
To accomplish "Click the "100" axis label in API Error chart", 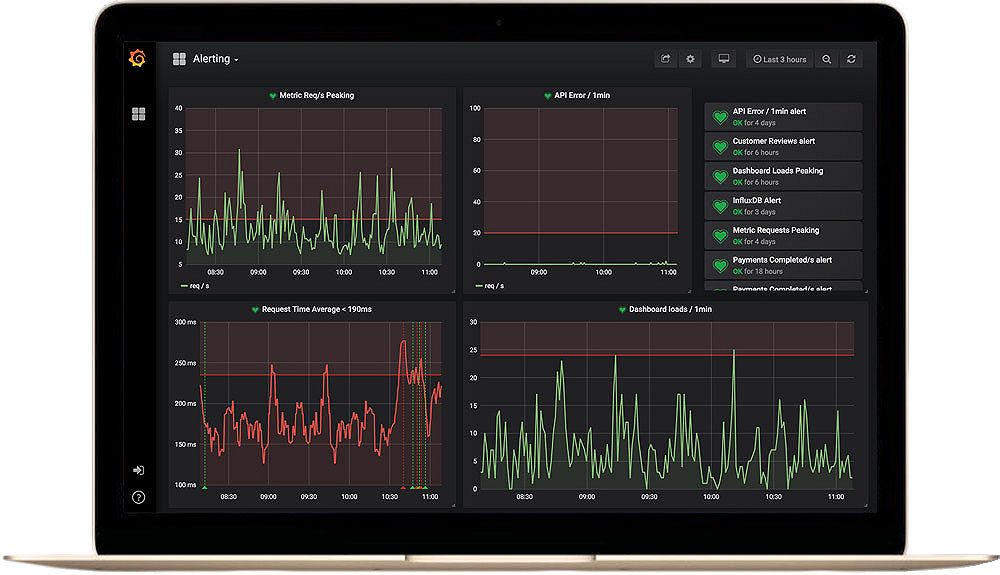I will [475, 108].
